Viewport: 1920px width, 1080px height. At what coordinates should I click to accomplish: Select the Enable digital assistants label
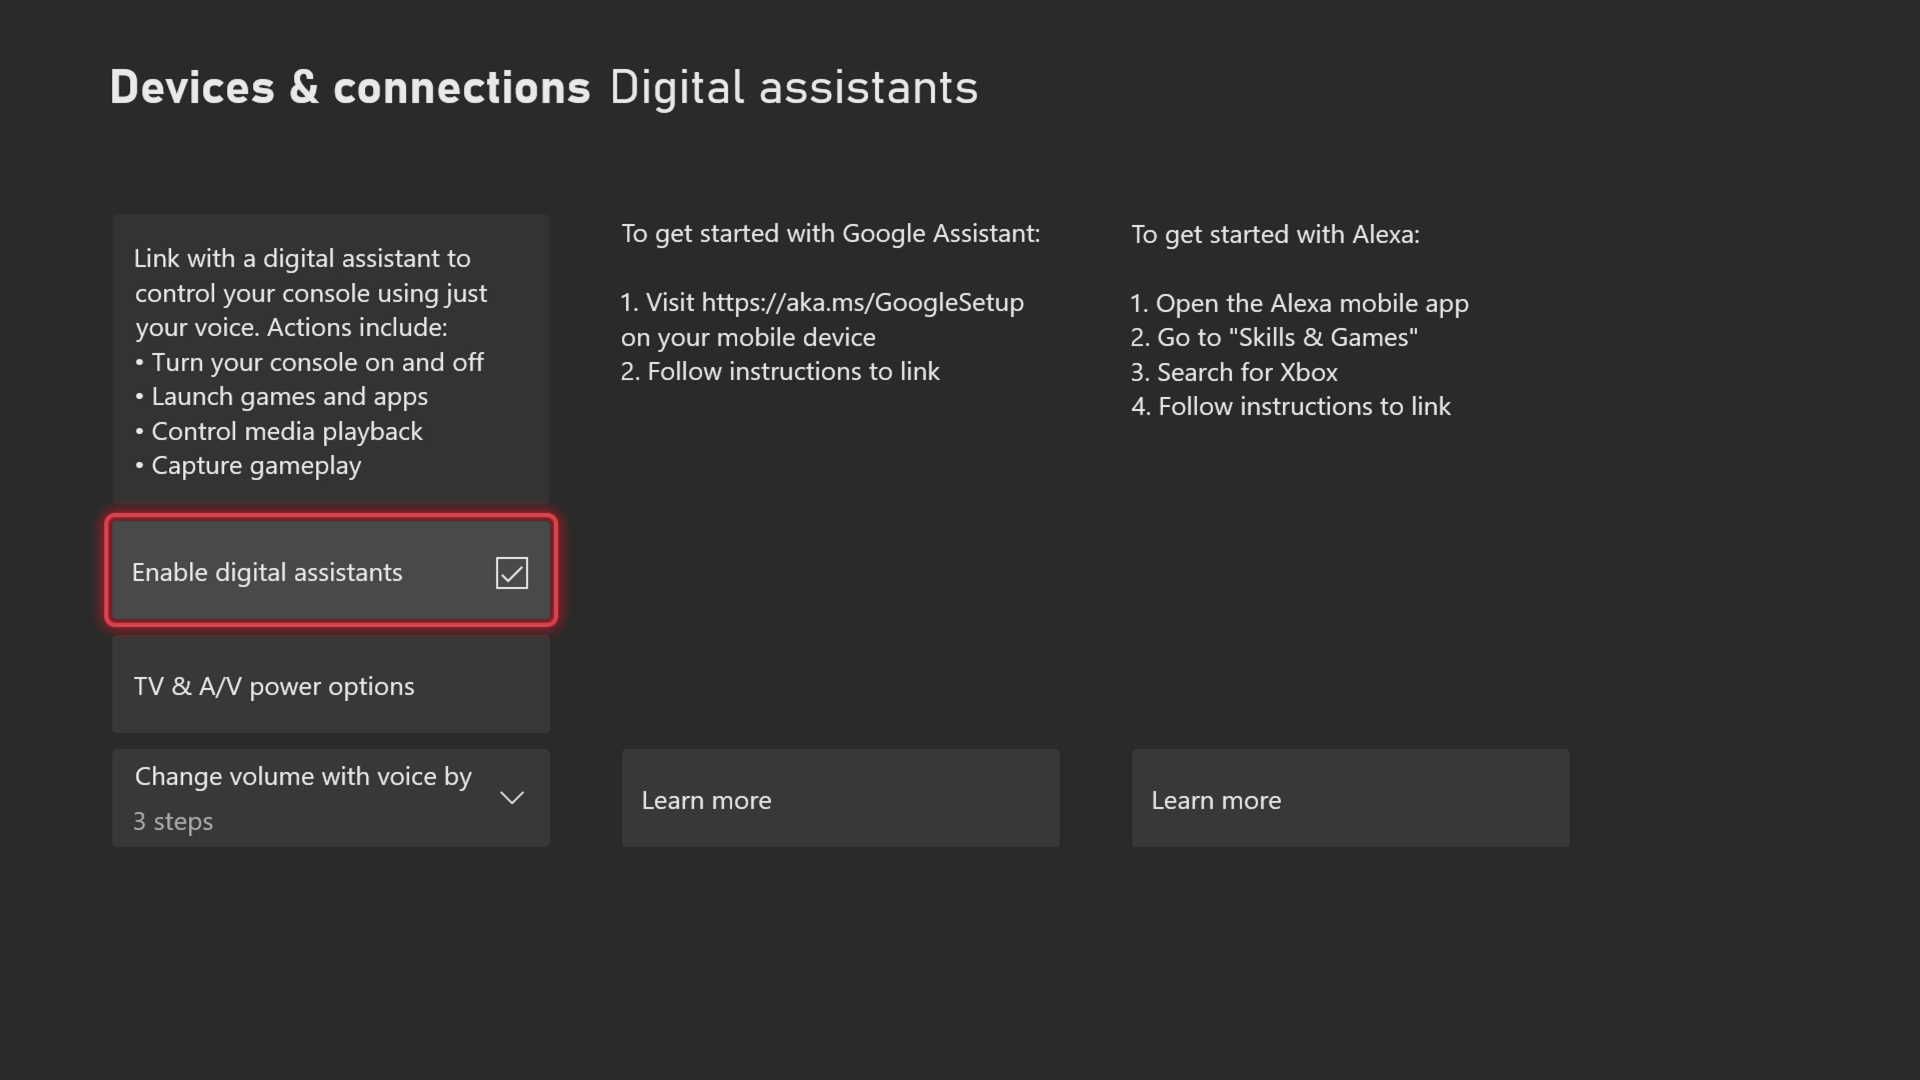tap(267, 573)
